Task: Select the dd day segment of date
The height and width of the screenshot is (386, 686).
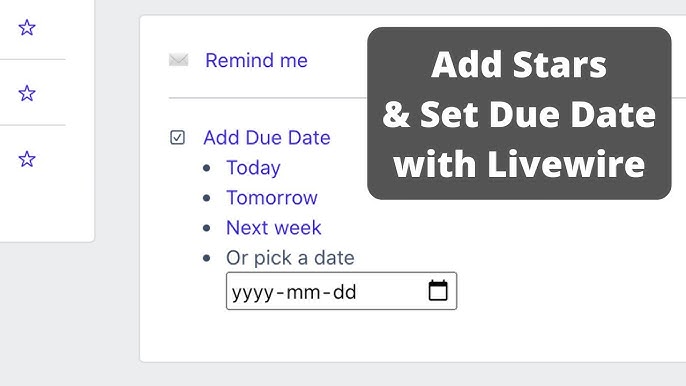Action: [x=345, y=292]
